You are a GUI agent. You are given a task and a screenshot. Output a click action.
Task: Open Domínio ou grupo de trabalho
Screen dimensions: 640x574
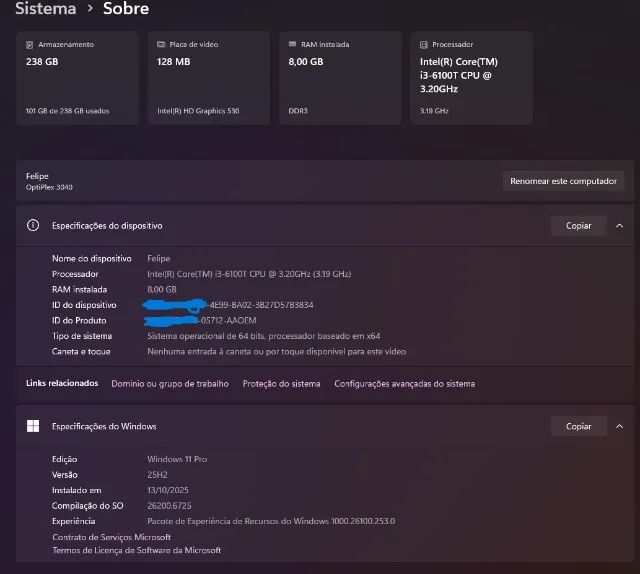pyautogui.click(x=170, y=384)
